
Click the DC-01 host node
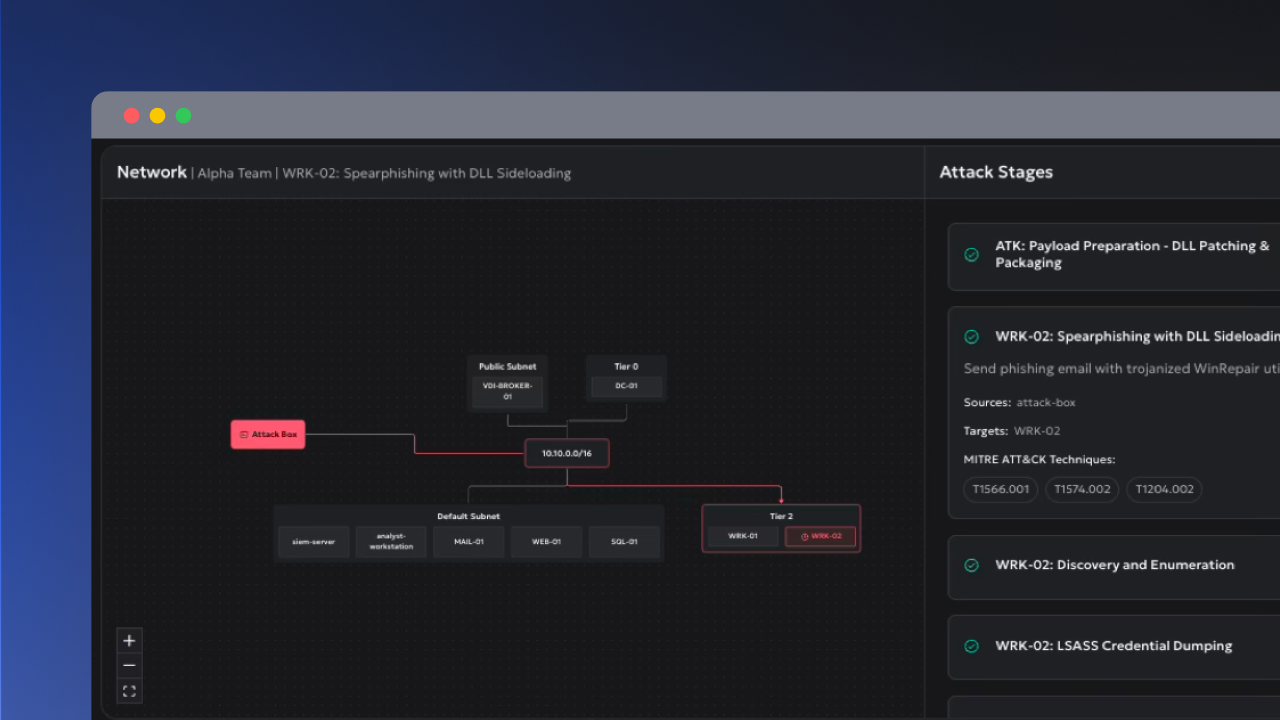[626, 386]
